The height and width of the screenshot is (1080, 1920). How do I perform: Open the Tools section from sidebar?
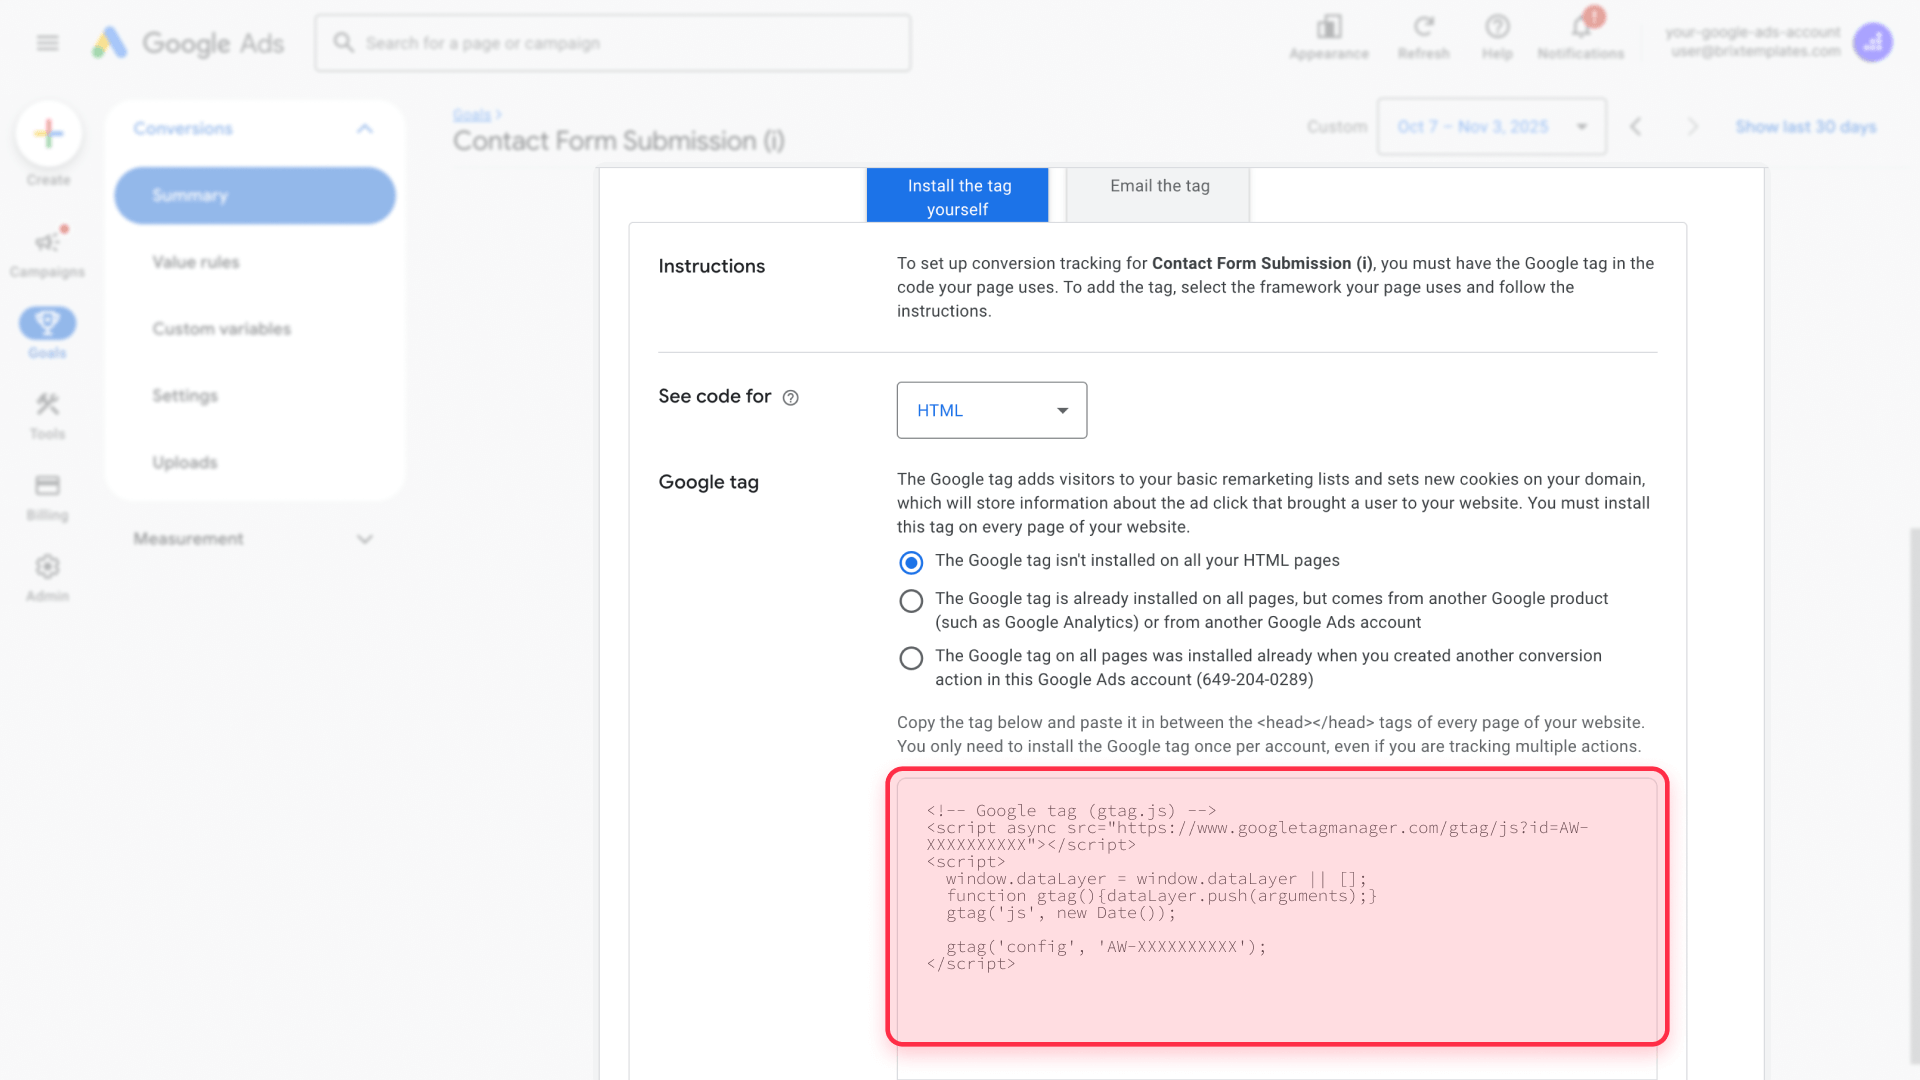point(47,413)
